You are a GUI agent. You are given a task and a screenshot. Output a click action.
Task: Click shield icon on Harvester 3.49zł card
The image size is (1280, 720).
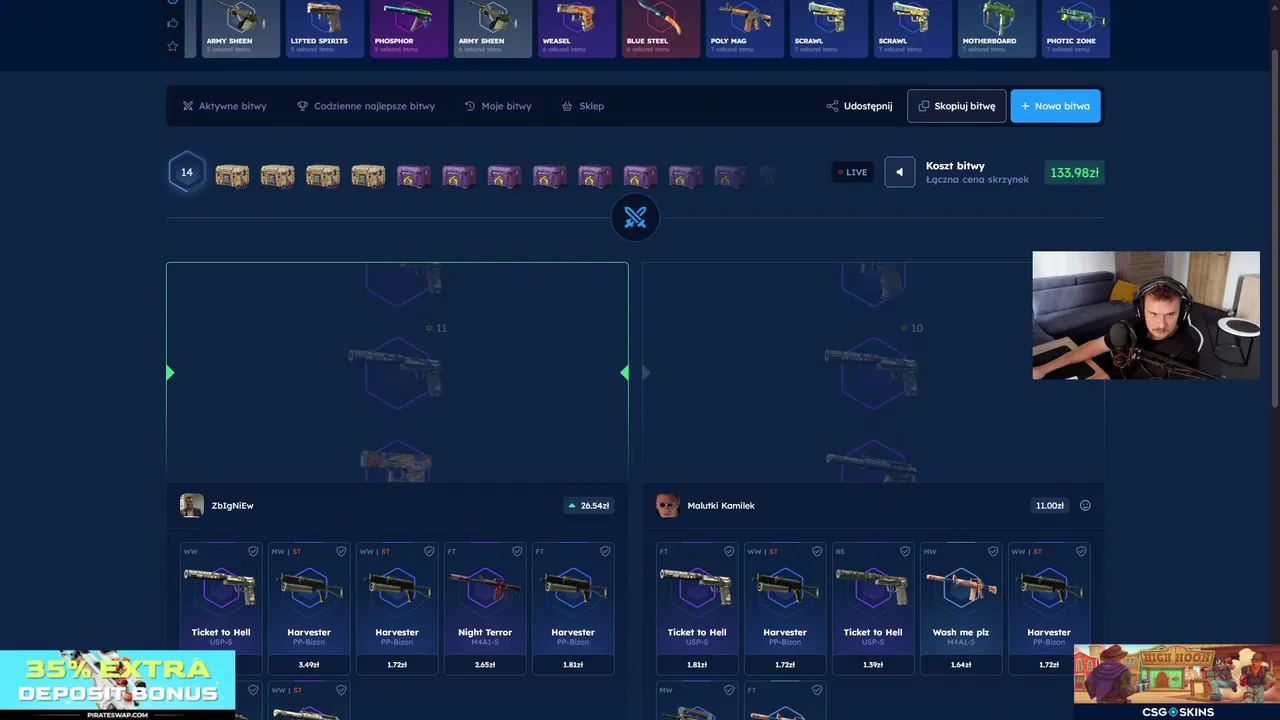pyautogui.click(x=341, y=551)
